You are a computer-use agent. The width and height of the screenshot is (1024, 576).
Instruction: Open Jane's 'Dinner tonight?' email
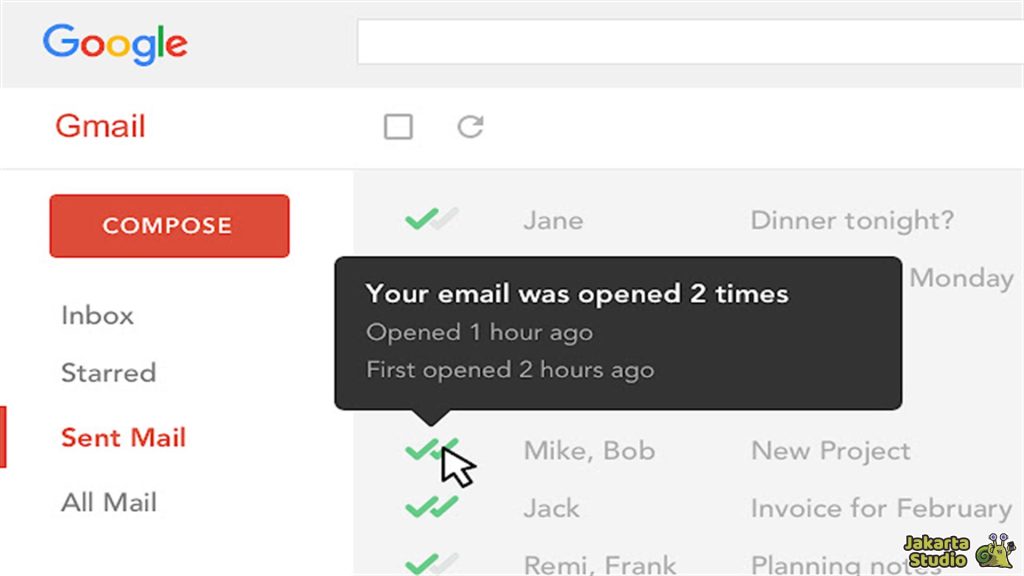[852, 219]
